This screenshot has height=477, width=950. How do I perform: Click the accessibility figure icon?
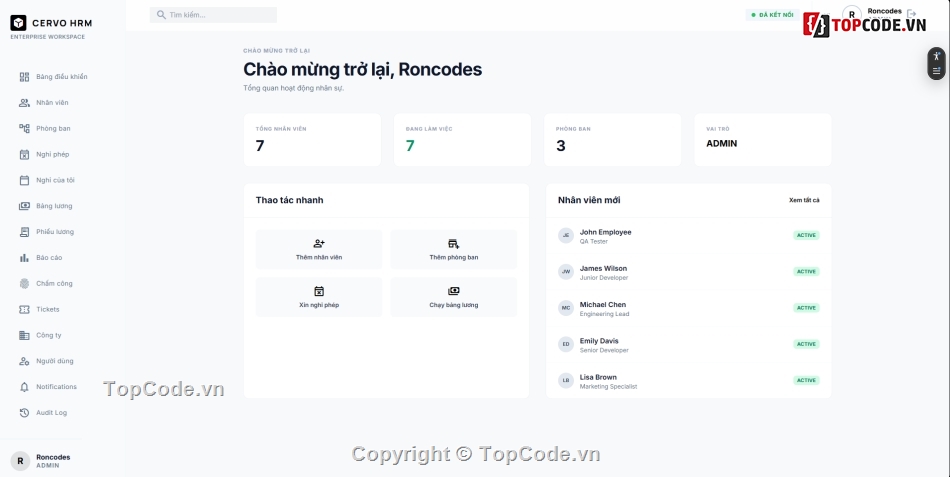click(x=937, y=56)
